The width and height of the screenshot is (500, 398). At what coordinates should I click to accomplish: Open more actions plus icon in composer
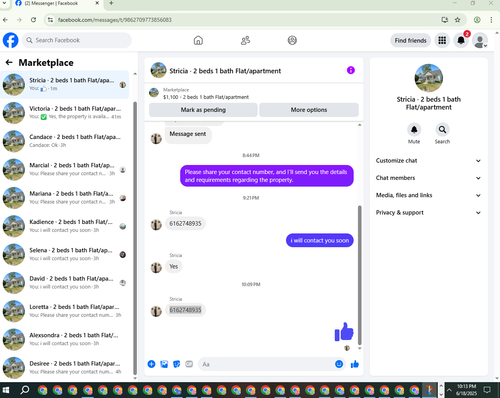151,364
